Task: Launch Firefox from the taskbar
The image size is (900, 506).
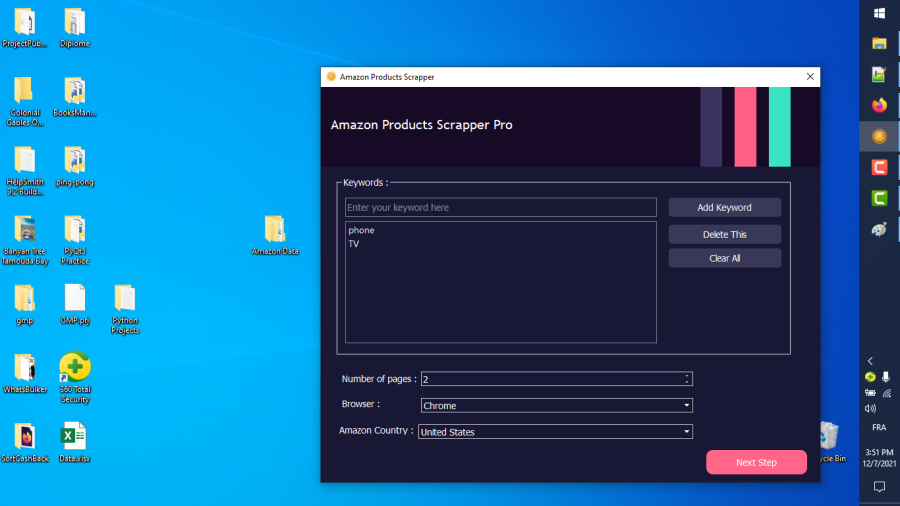Action: click(x=879, y=105)
